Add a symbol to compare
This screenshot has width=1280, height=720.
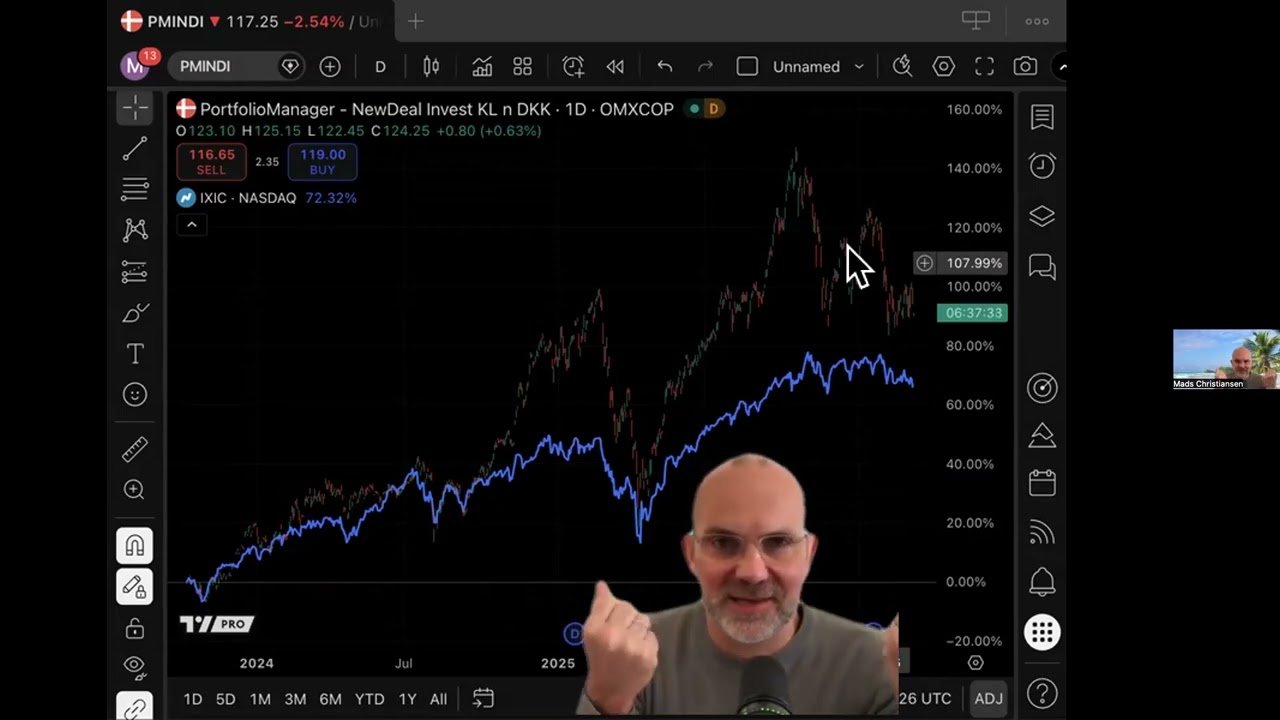click(330, 66)
